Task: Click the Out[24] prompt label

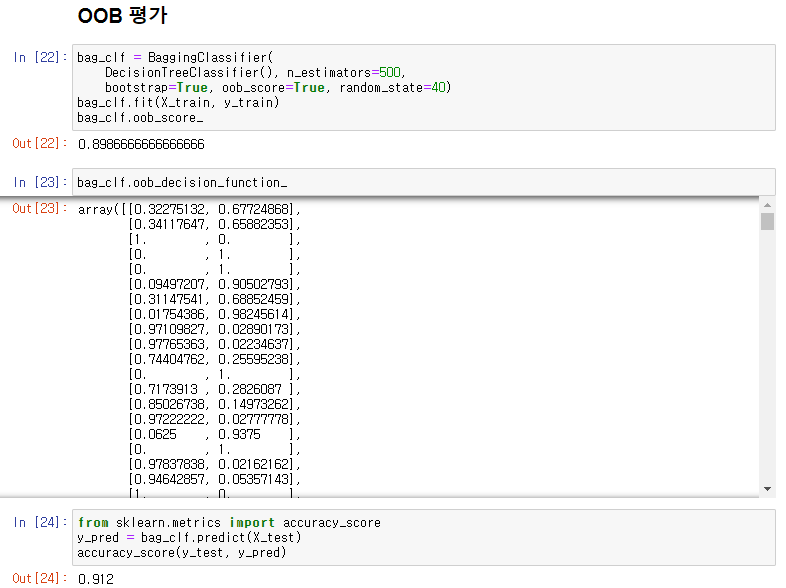Action: pyautogui.click(x=40, y=578)
